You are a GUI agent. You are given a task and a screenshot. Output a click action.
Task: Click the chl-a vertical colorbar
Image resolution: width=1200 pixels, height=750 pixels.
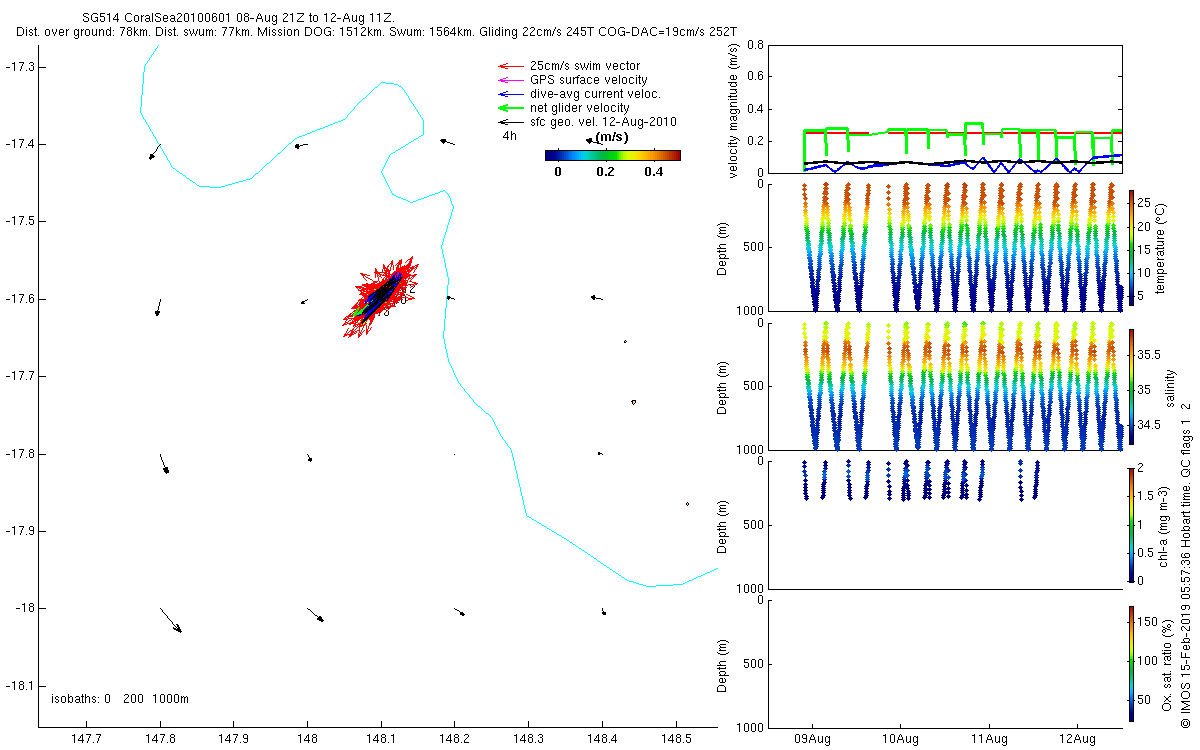point(1132,524)
